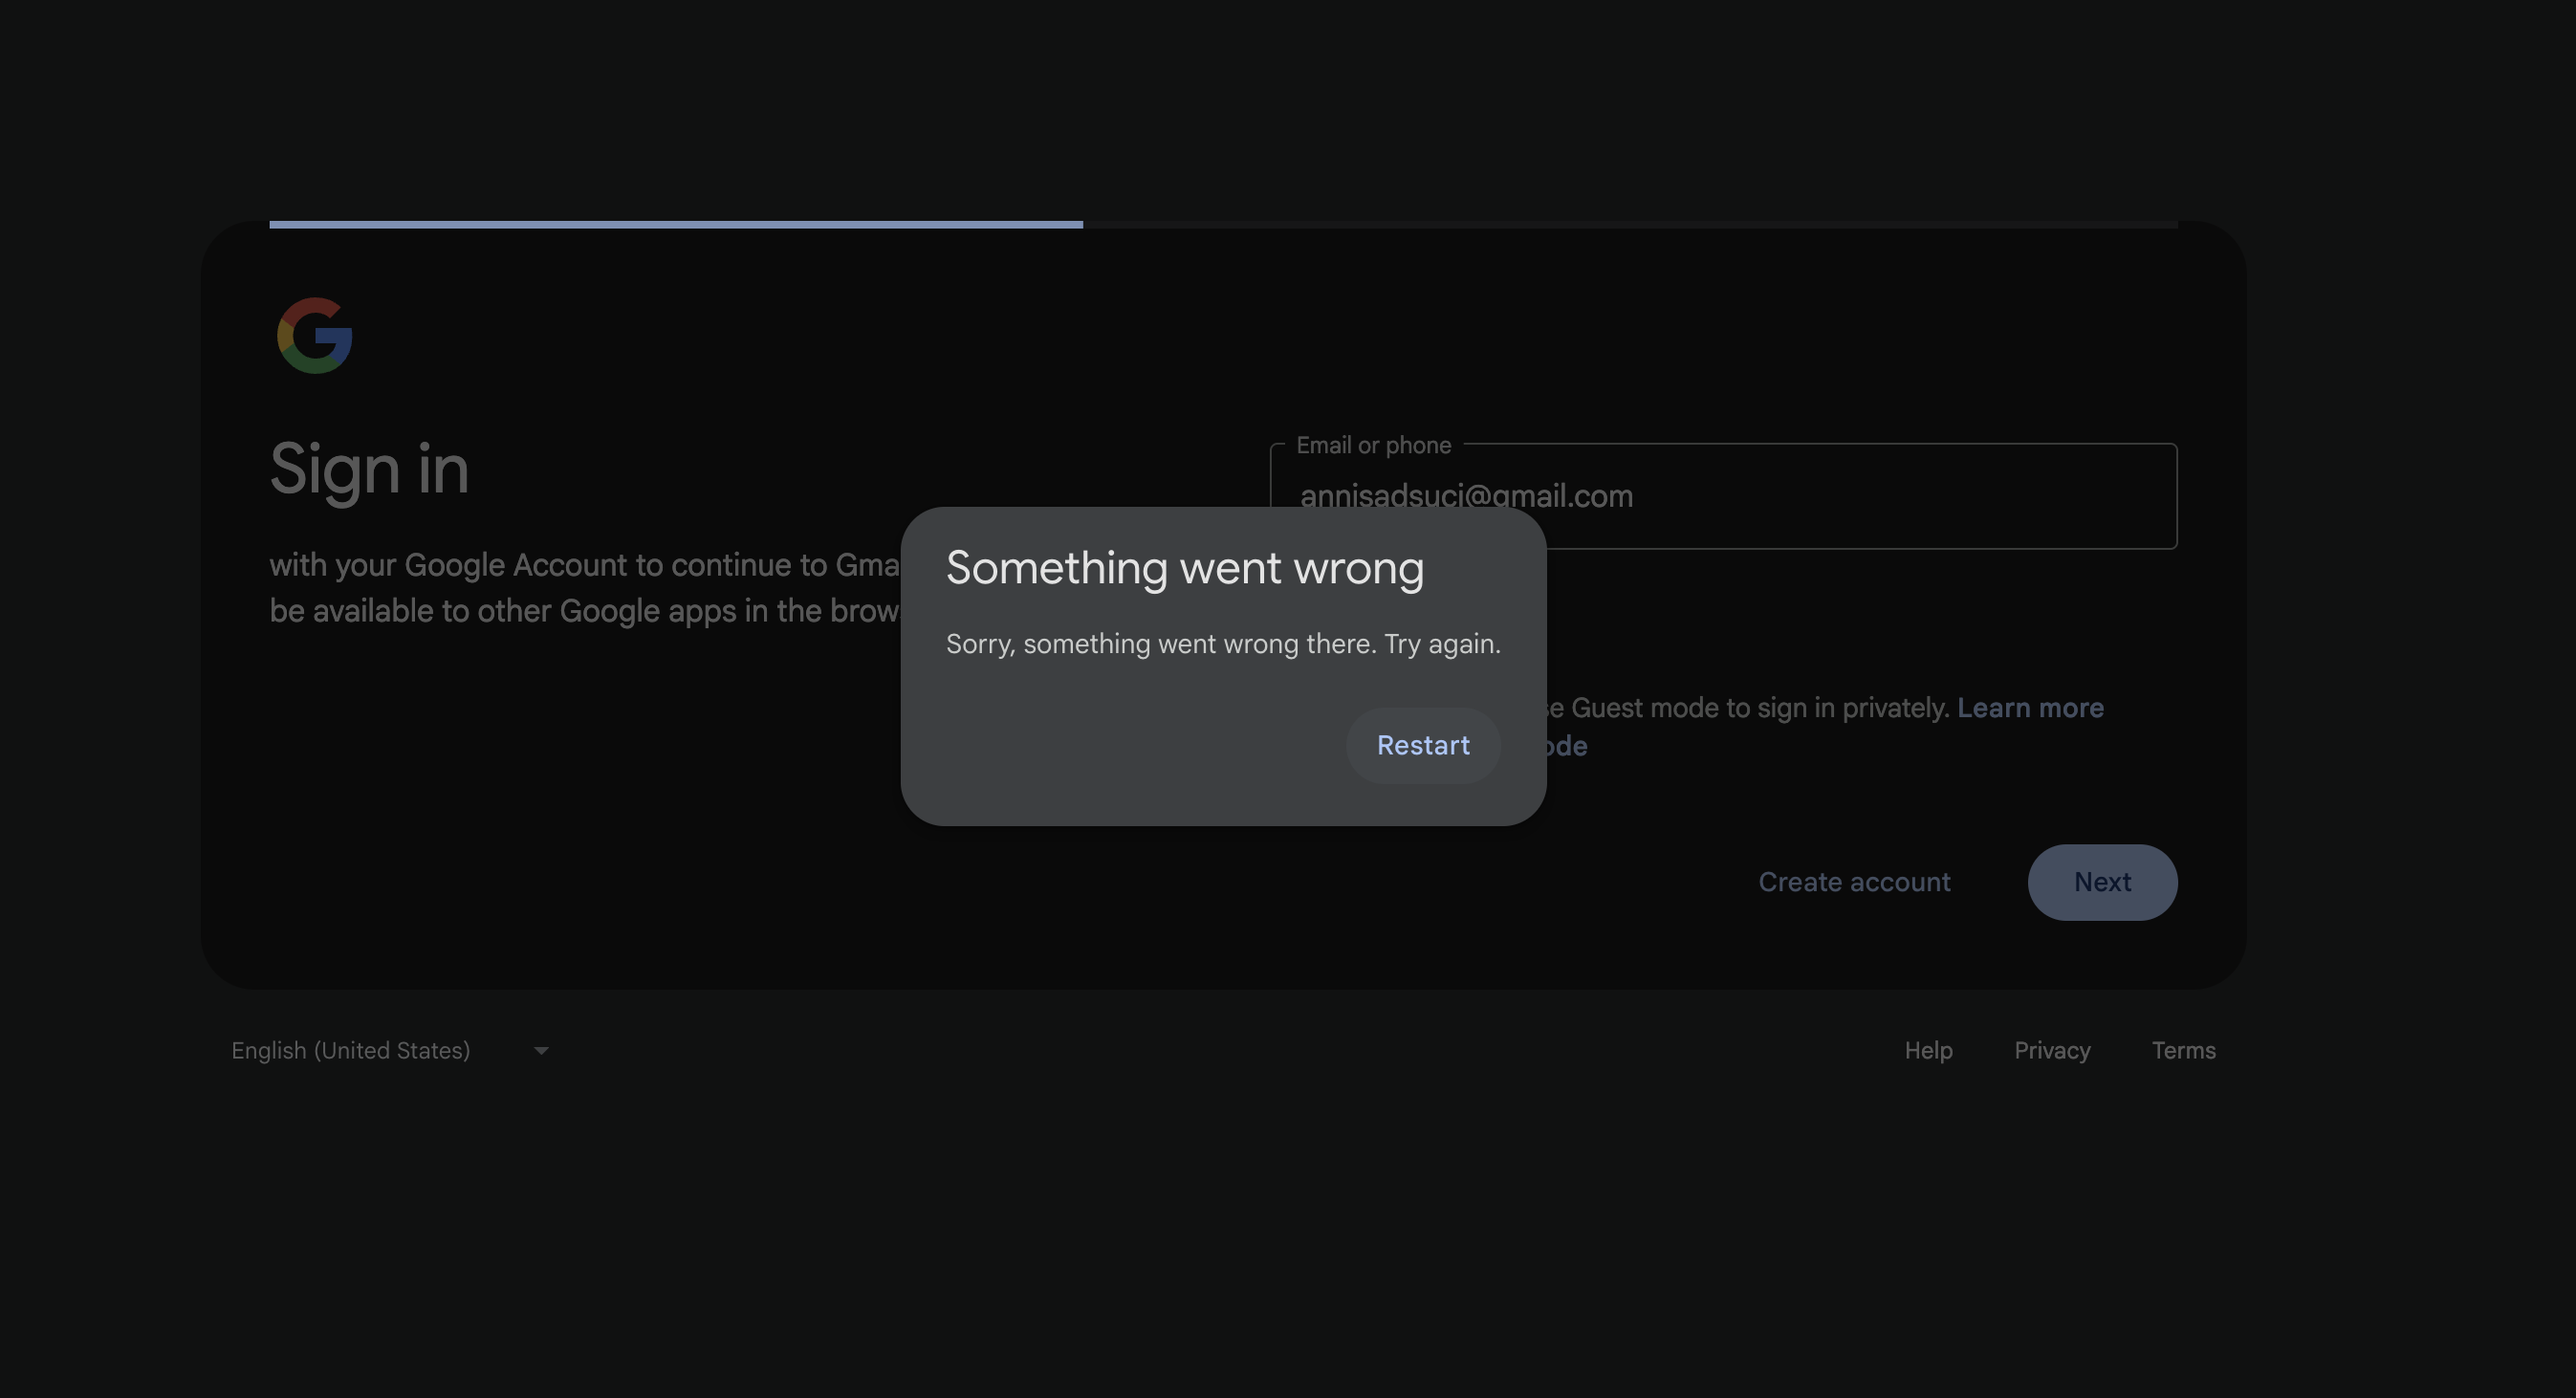This screenshot has width=2576, height=1398.
Task: Open the English (United States) language selector
Action: coord(350,1050)
